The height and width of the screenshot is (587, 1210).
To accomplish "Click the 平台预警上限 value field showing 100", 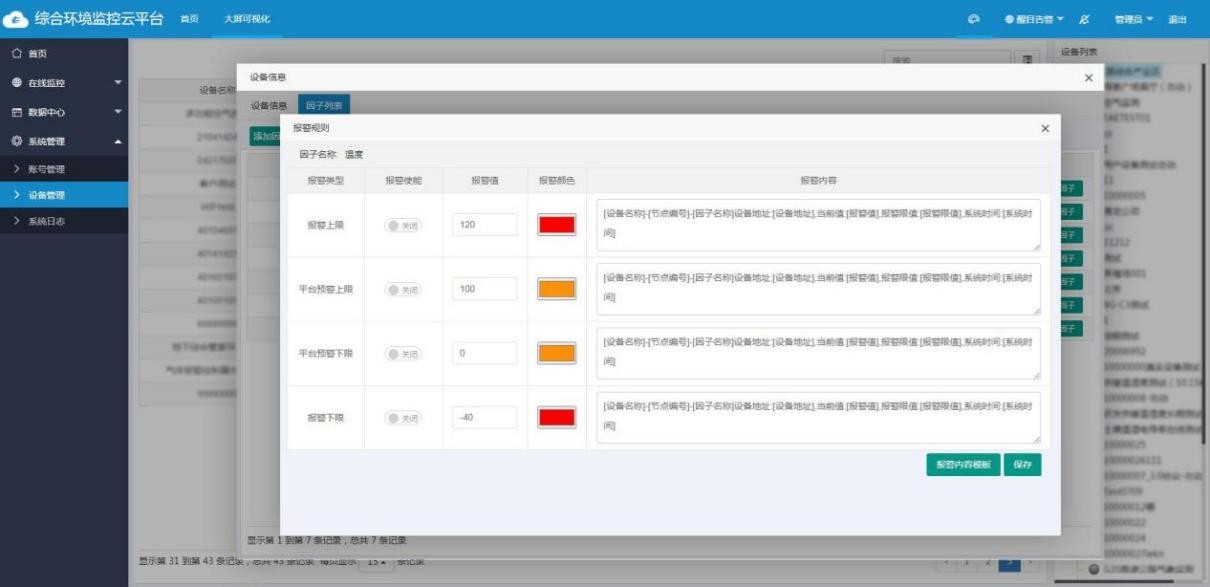I will 484,289.
